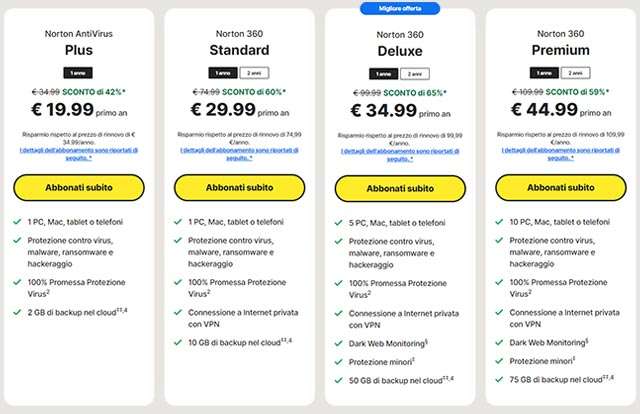Choose 1 anno for Norton 360 Standard

pos(223,72)
